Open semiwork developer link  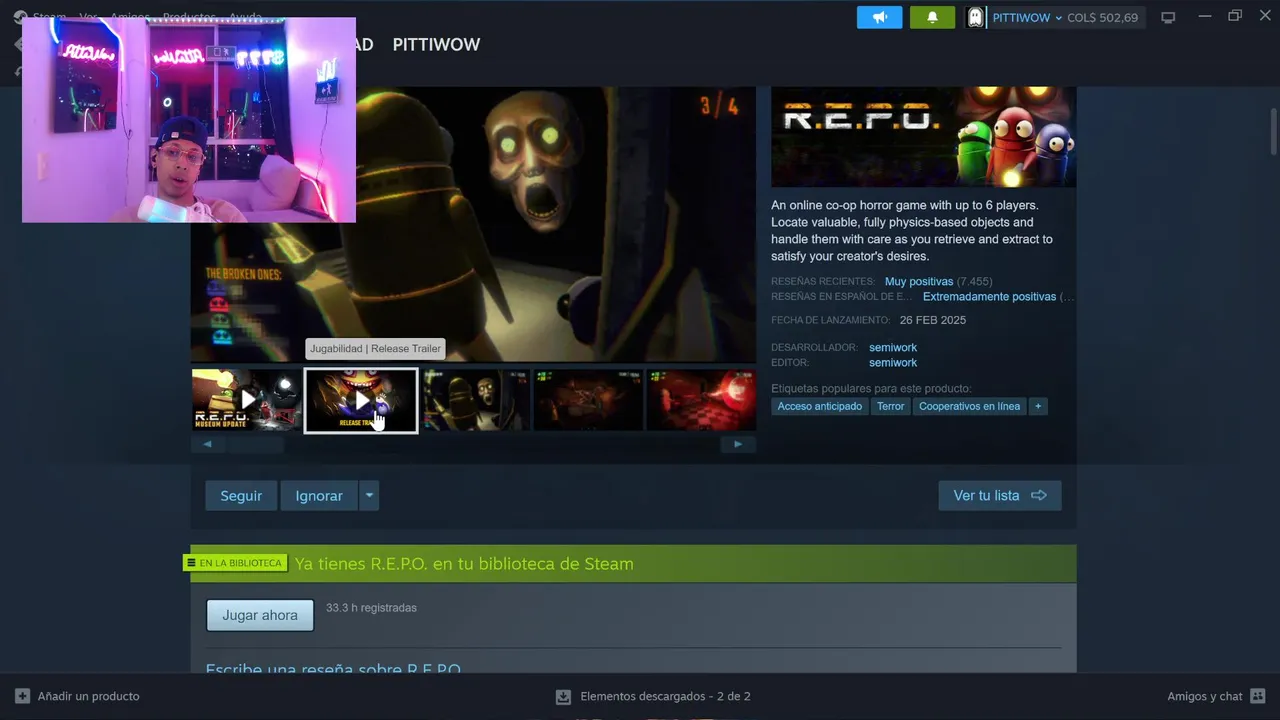pos(893,347)
